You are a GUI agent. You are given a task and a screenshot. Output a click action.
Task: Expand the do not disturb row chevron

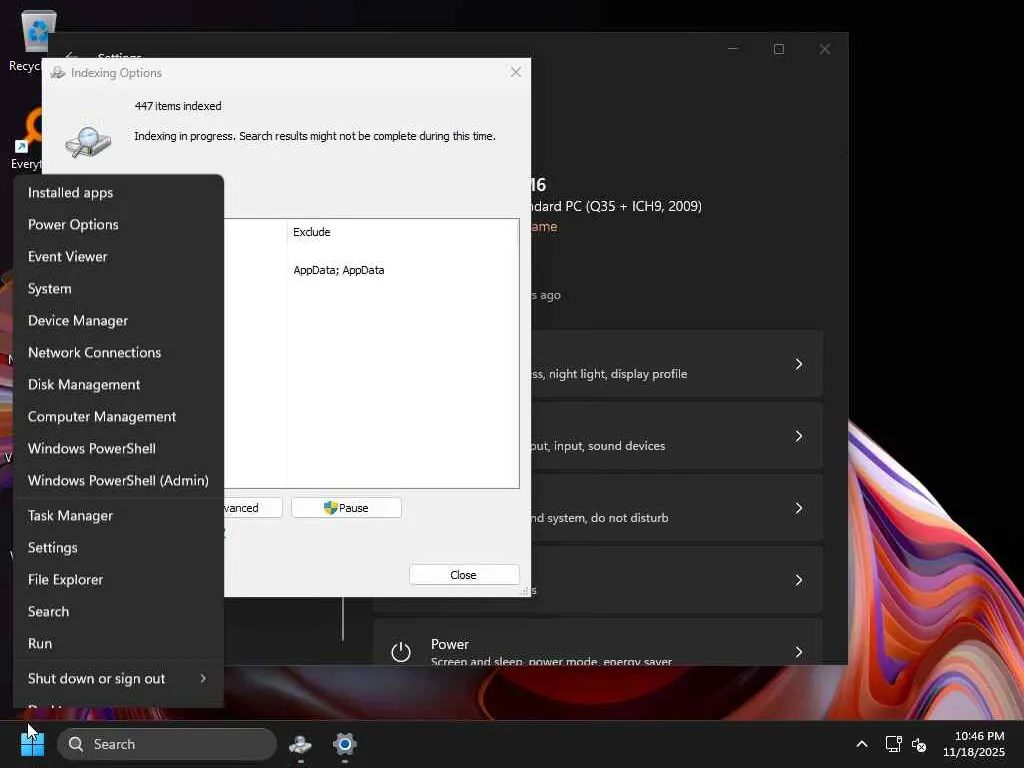pyautogui.click(x=799, y=507)
